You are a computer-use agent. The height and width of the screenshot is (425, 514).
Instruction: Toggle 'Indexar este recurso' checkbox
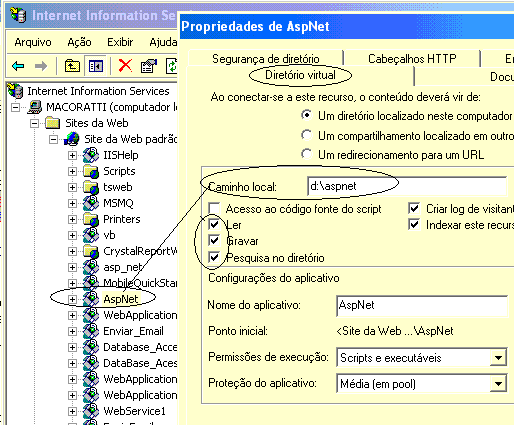[414, 224]
